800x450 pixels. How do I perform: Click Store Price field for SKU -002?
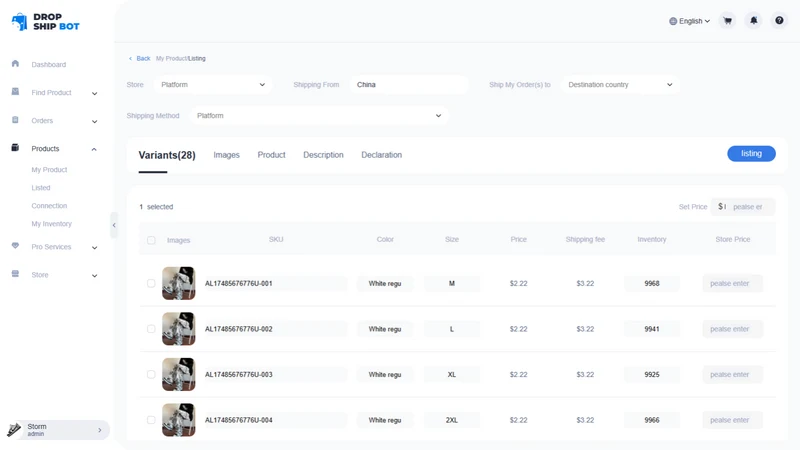click(733, 329)
